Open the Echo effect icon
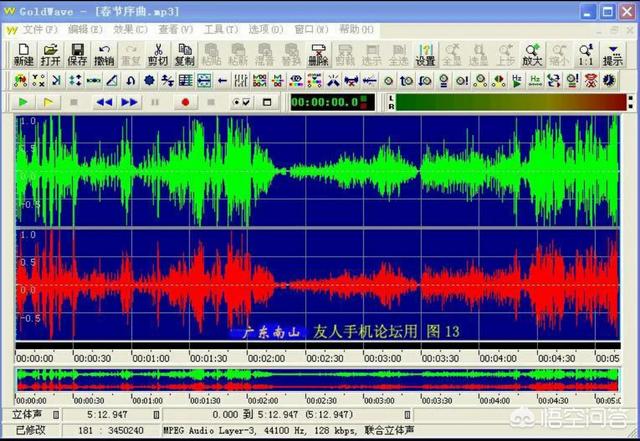Screen dimensions: 640x441 pos(57,80)
